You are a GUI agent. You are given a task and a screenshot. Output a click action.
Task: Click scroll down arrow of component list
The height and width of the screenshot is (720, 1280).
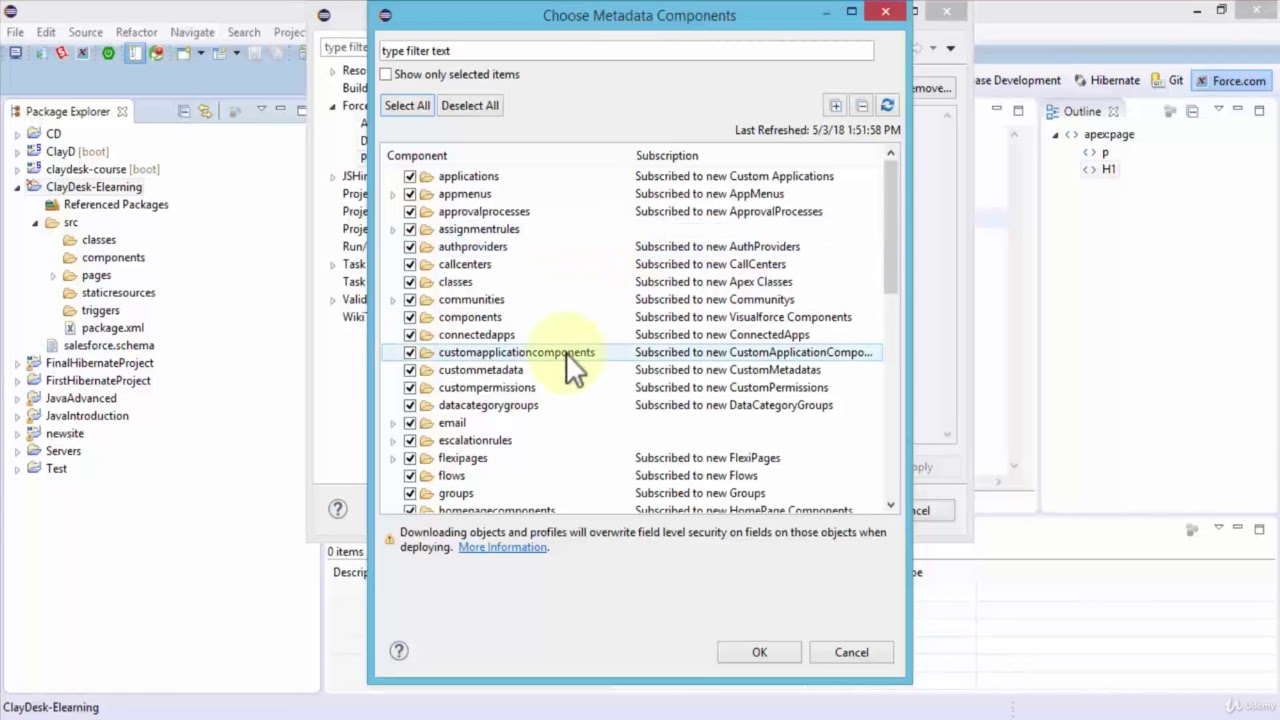890,506
